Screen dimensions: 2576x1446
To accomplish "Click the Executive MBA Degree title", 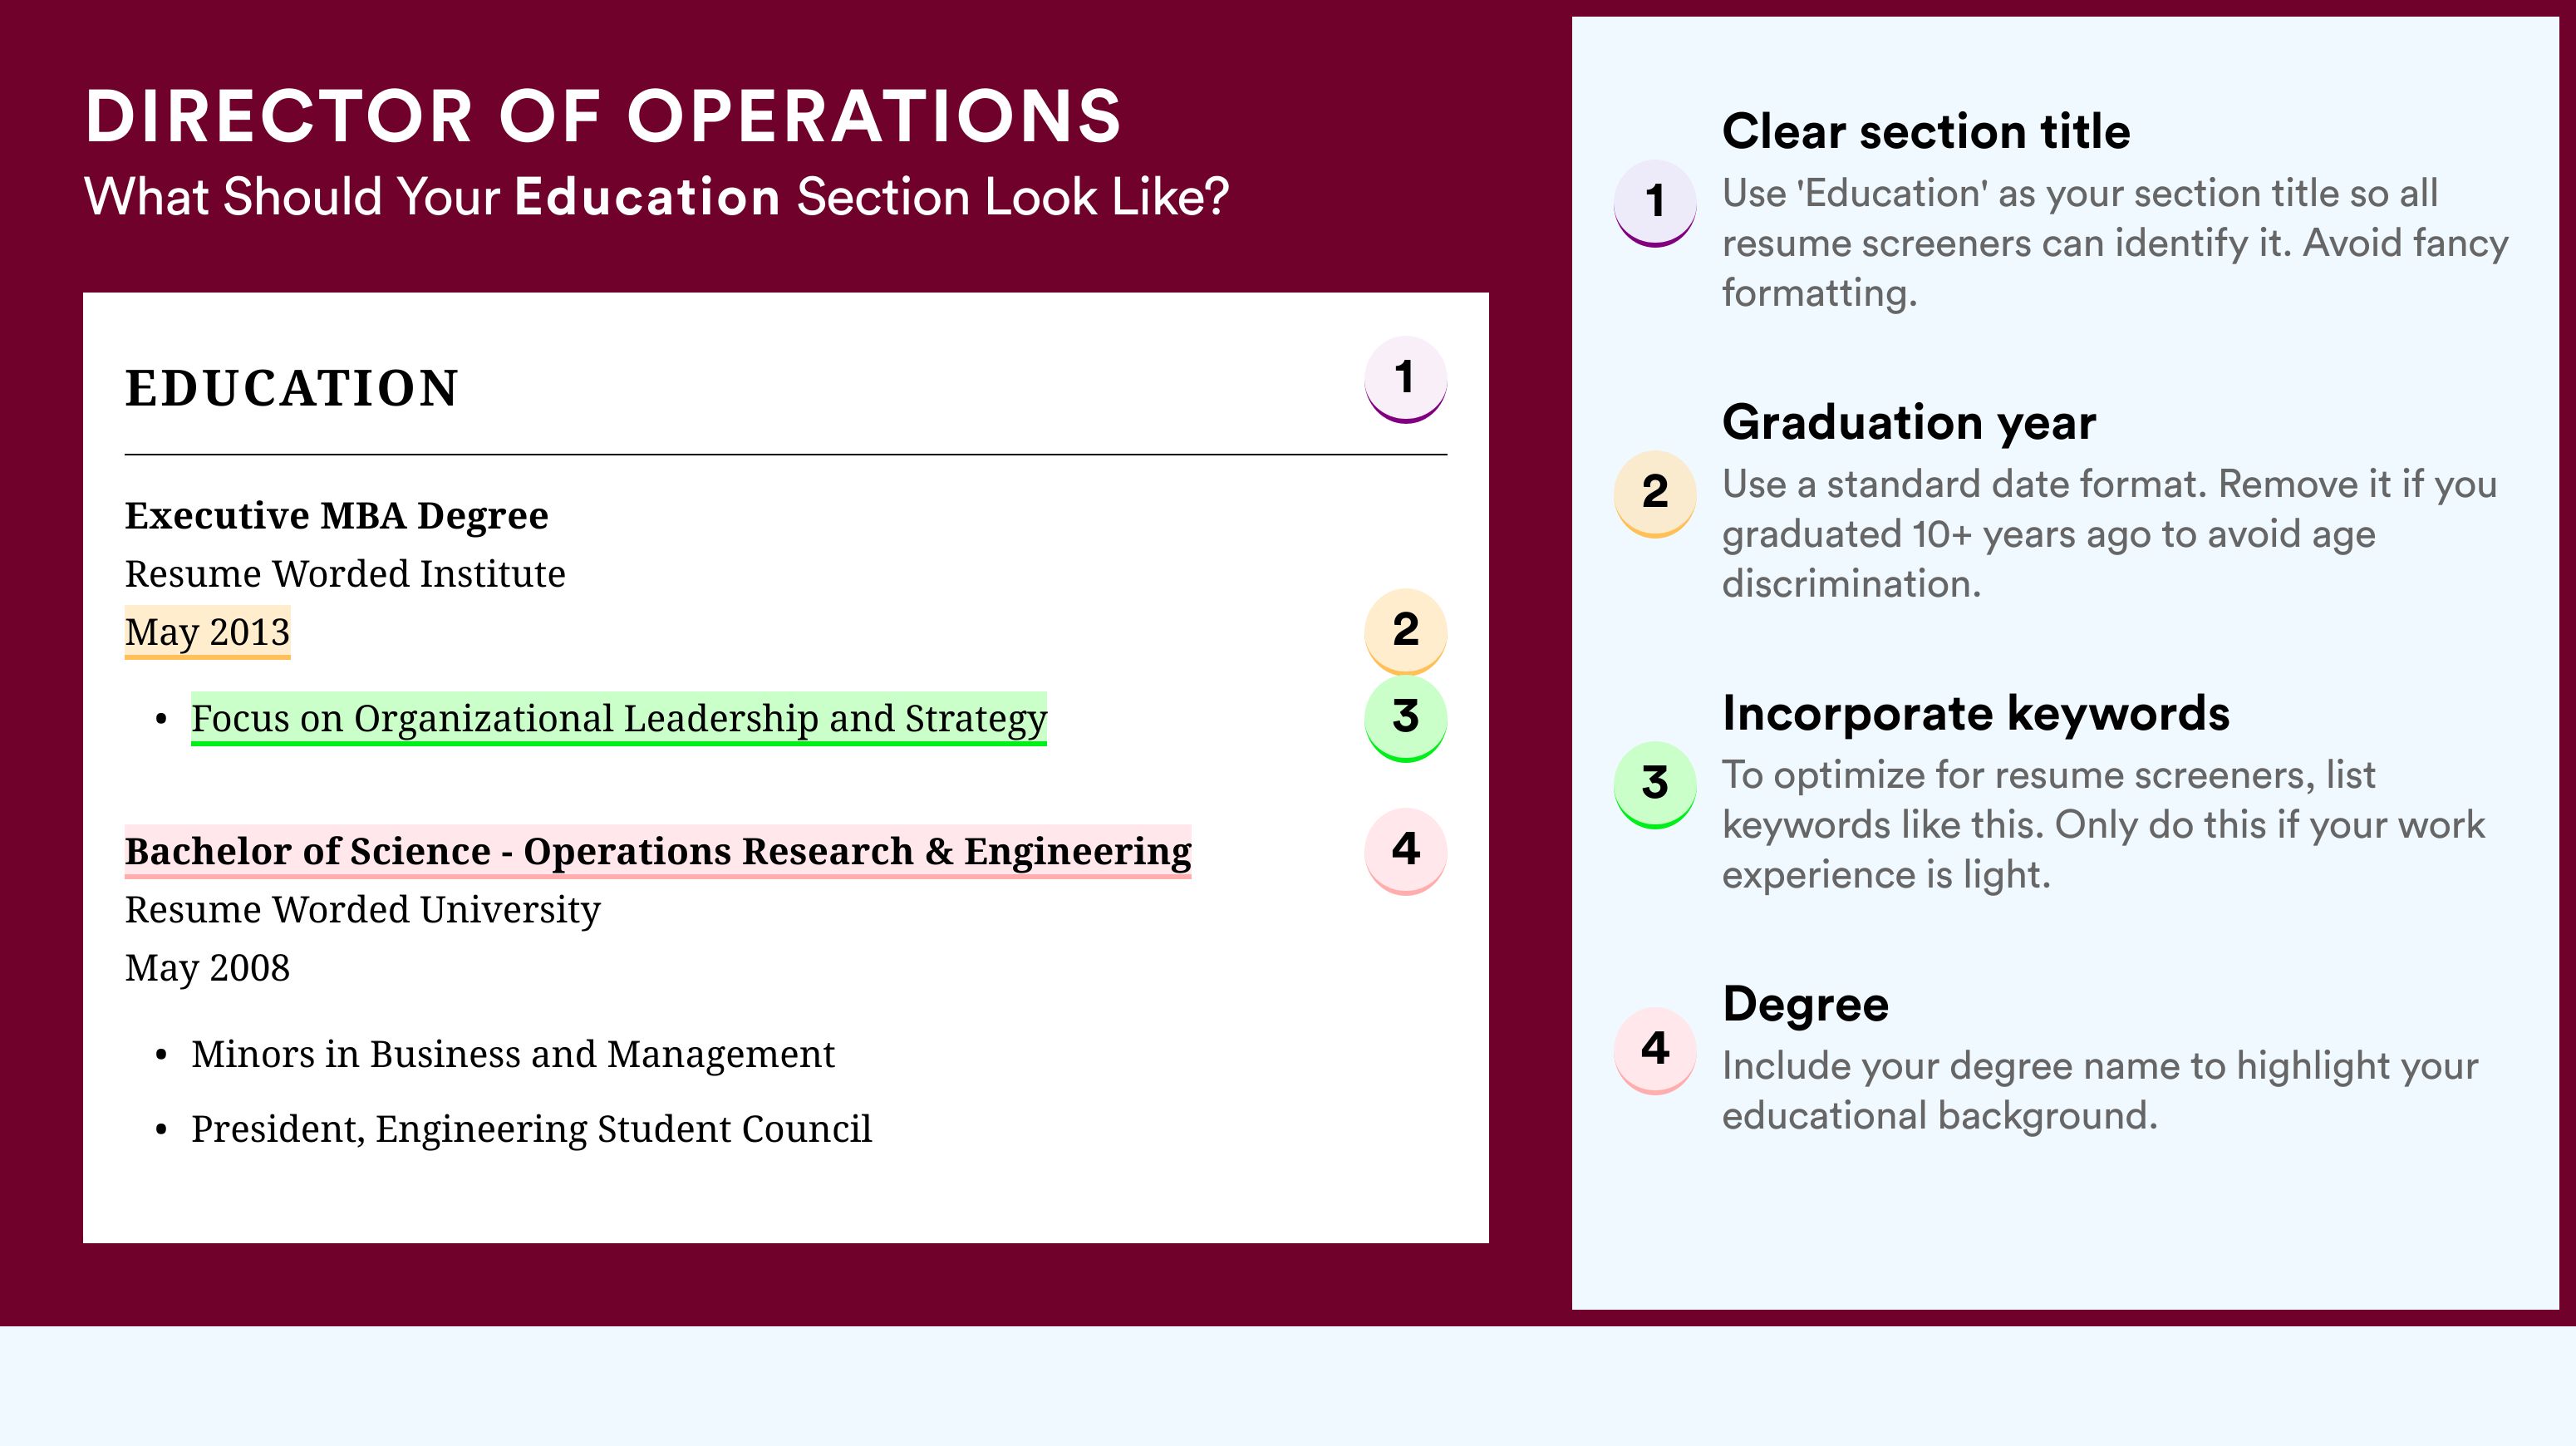I will tap(336, 516).
